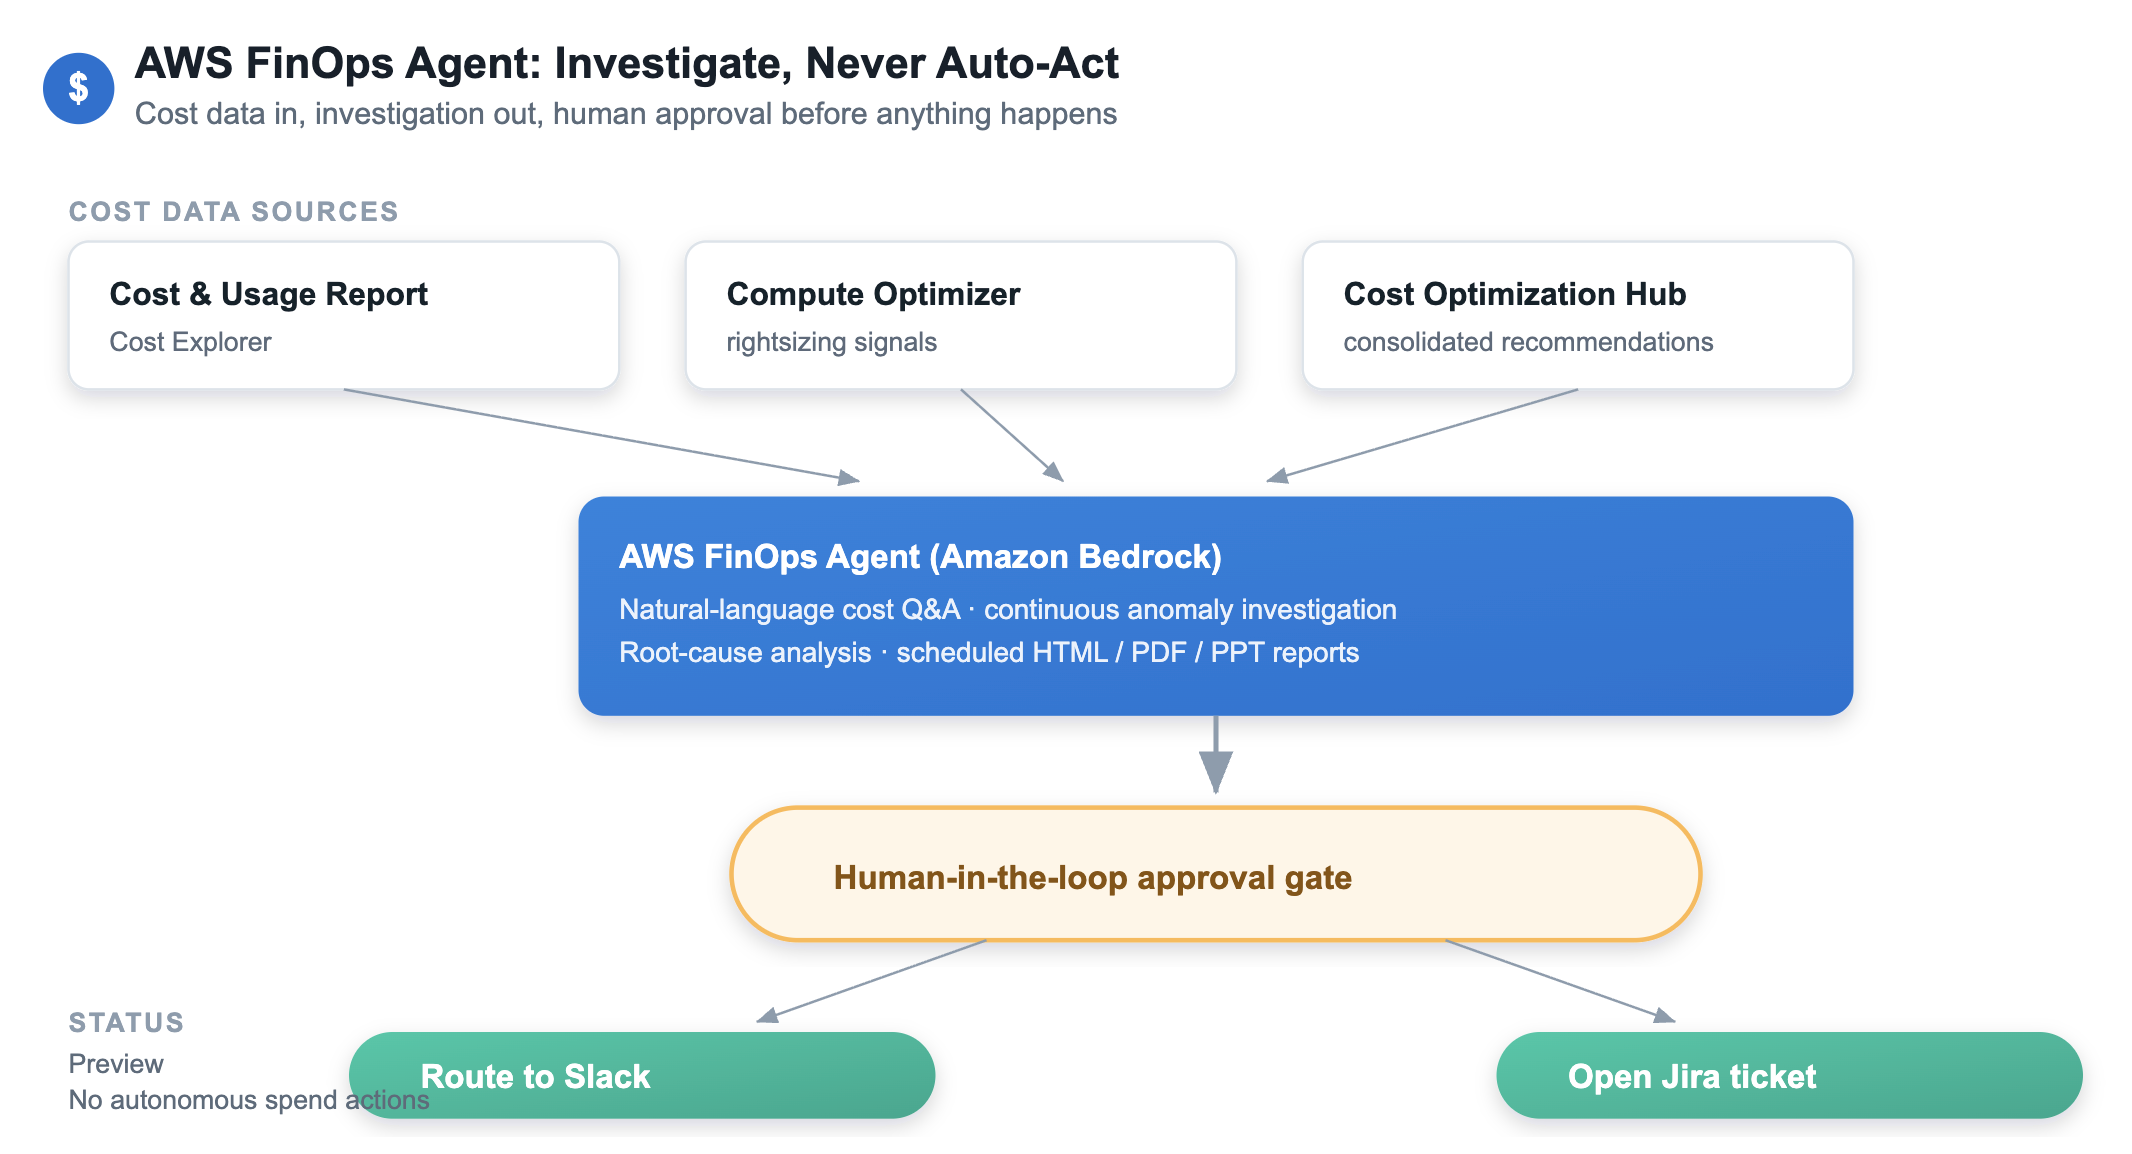The image size is (2132, 1154).
Task: Click Human-in-the-loop approval gate pill
Action: pos(1216,874)
